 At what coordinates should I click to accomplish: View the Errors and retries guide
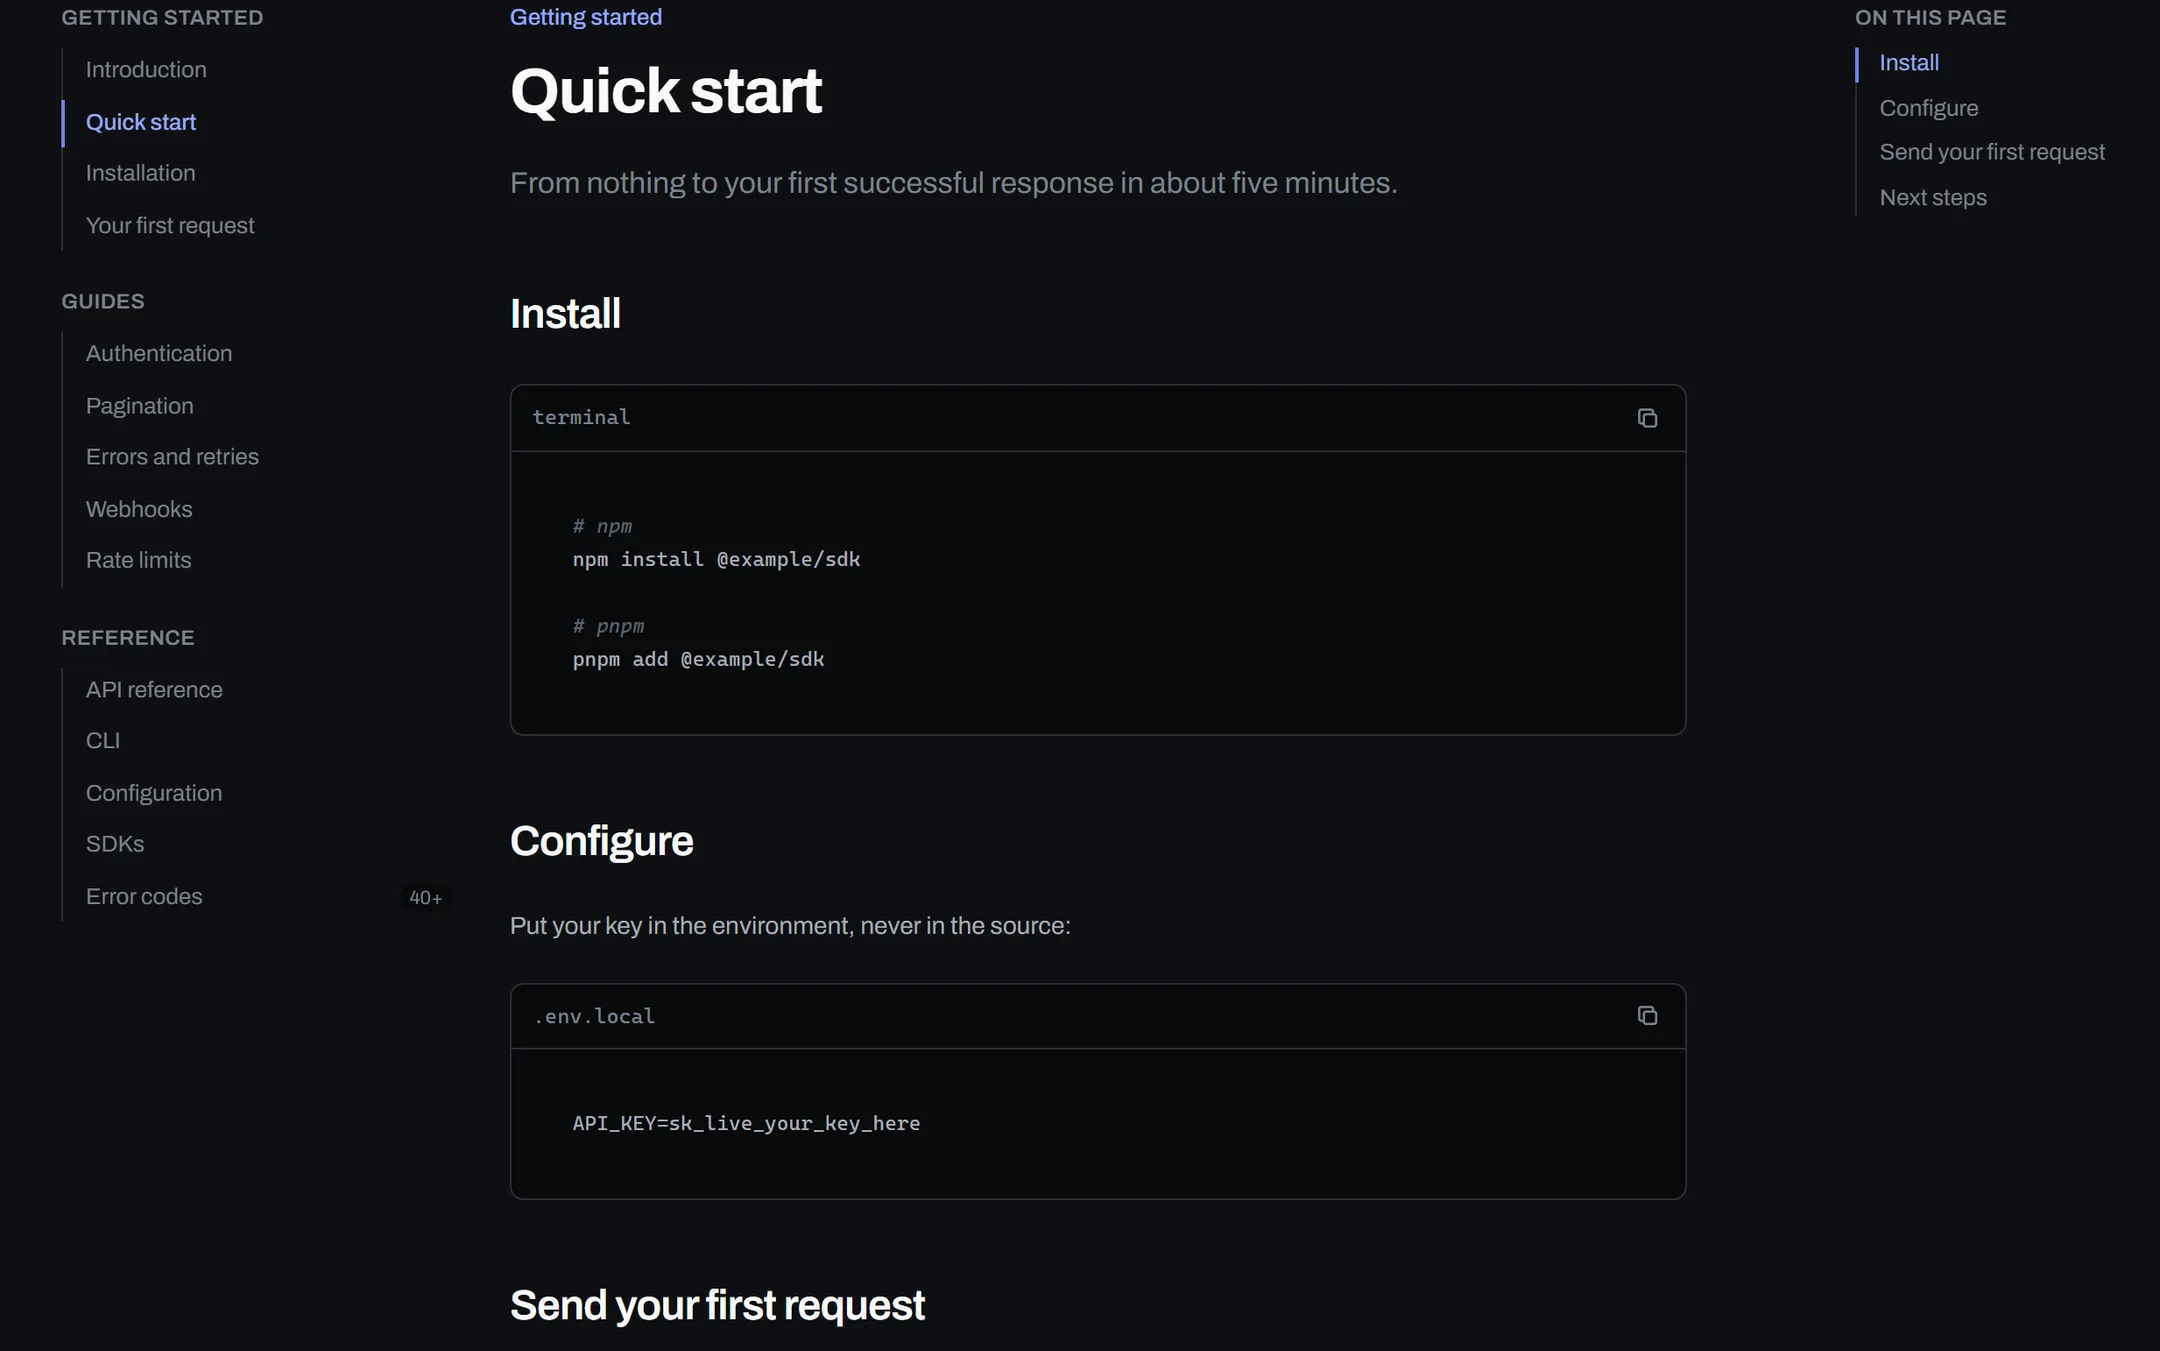point(172,457)
